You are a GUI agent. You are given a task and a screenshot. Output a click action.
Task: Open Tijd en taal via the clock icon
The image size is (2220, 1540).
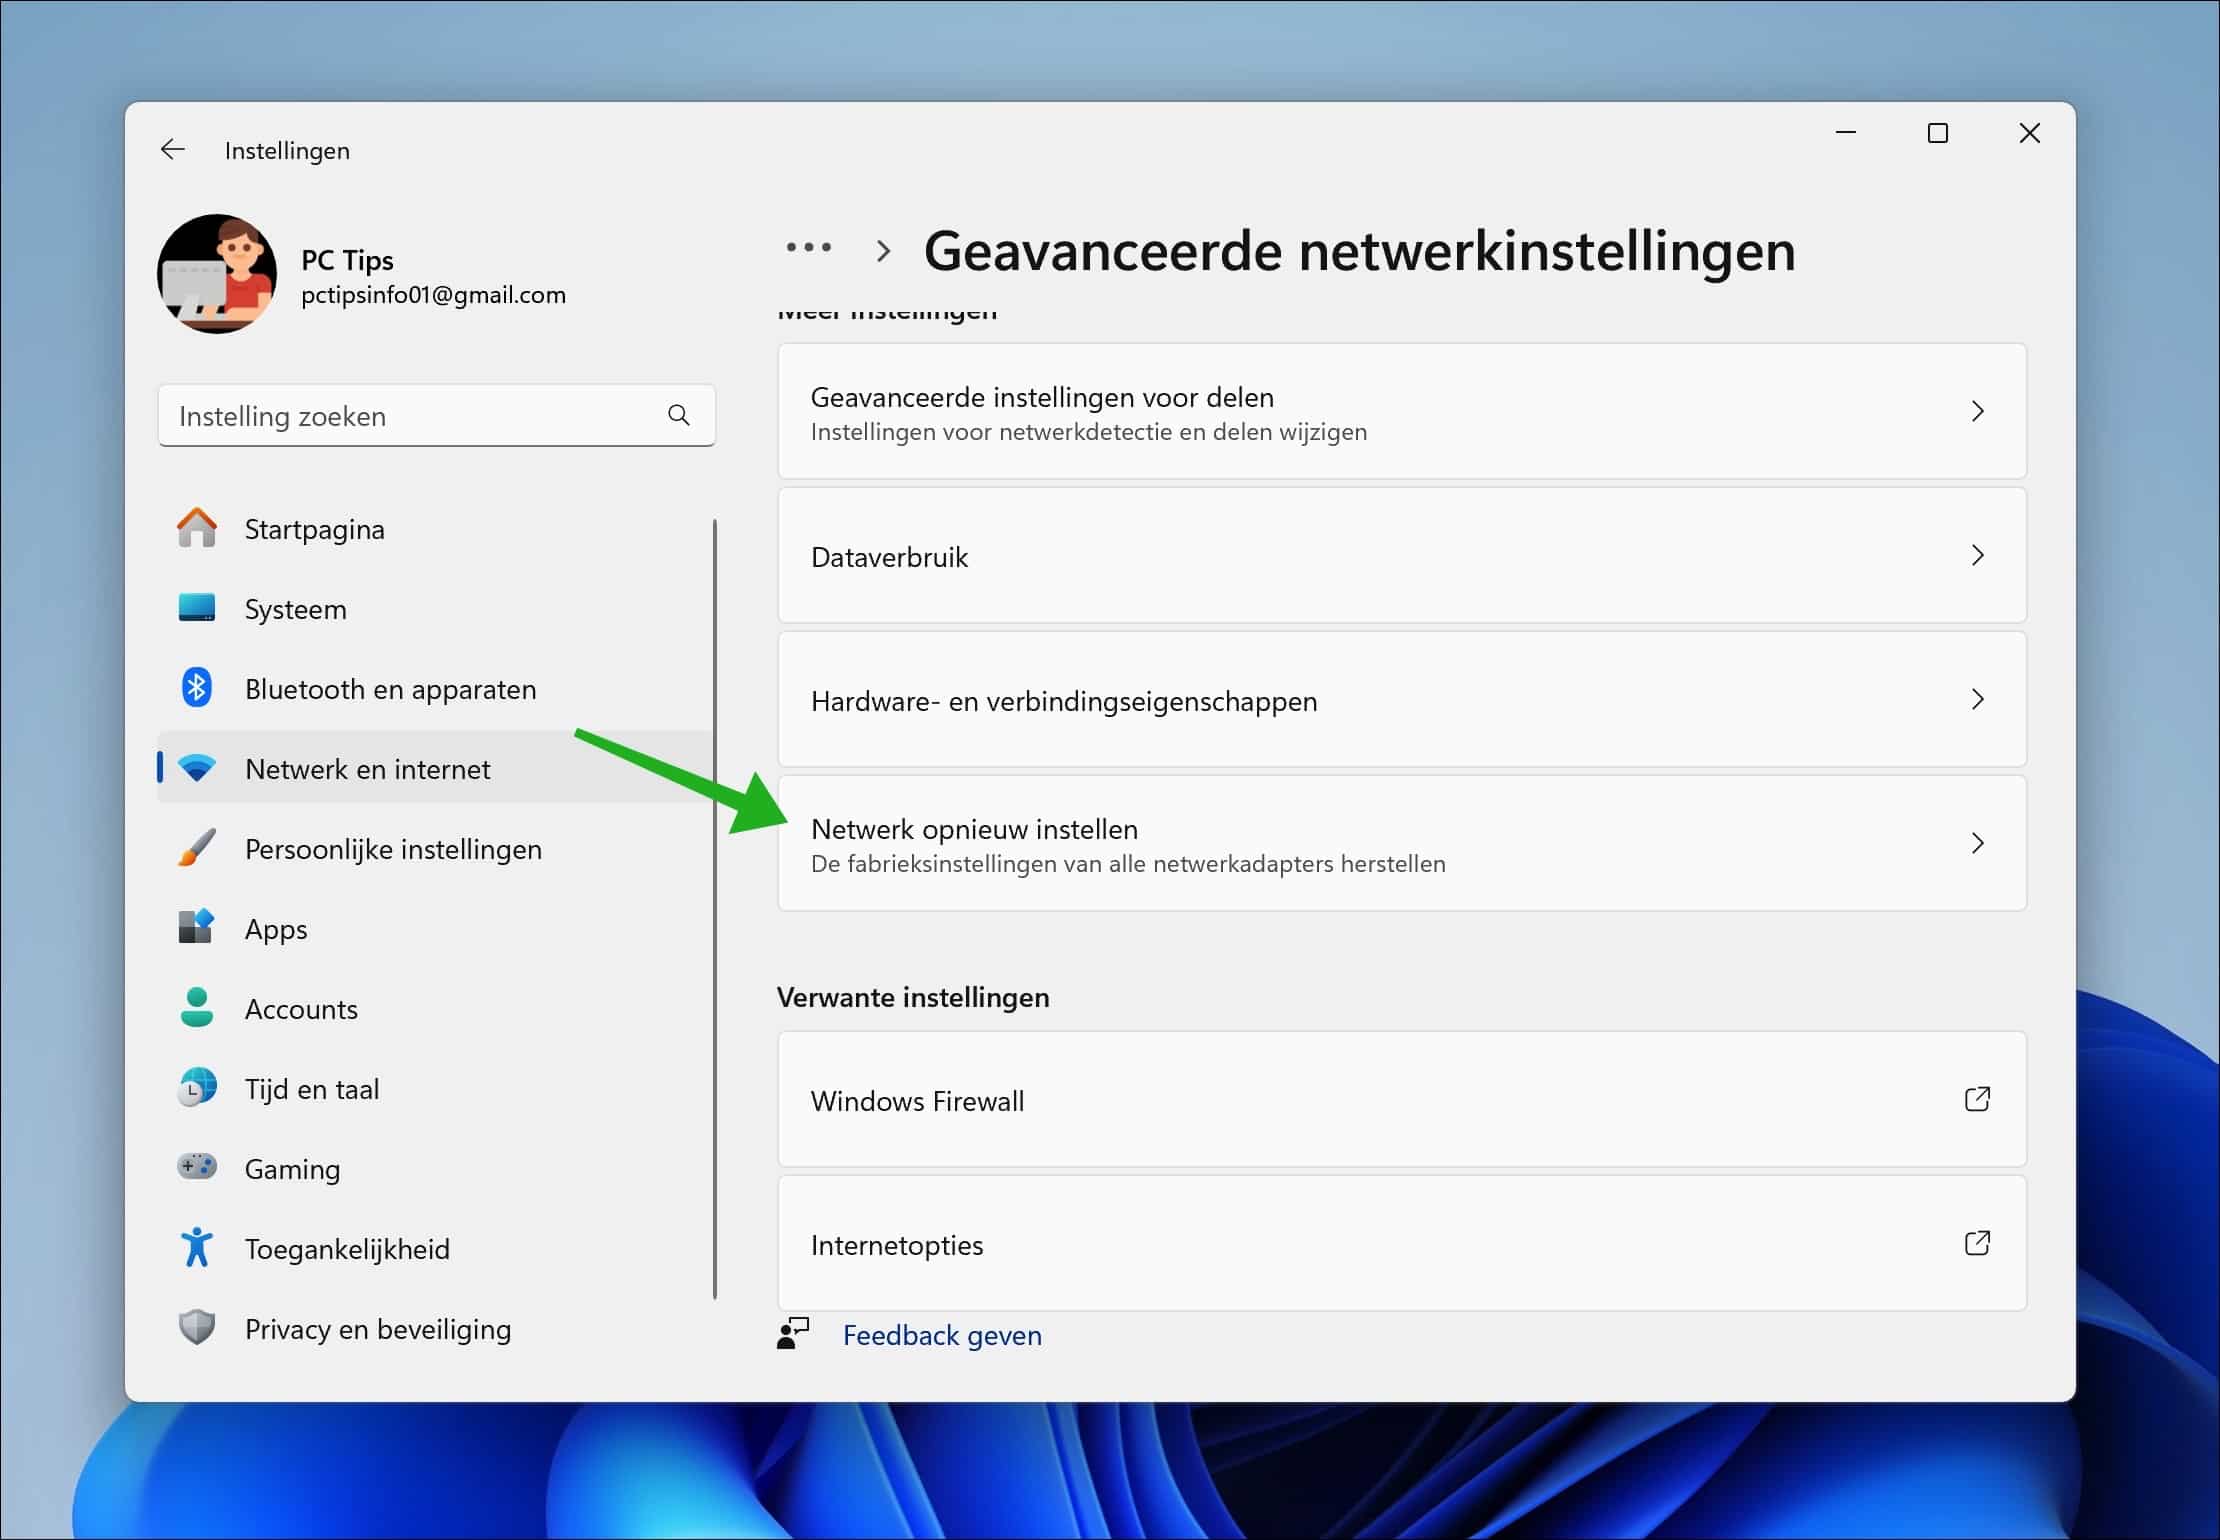(x=197, y=1088)
